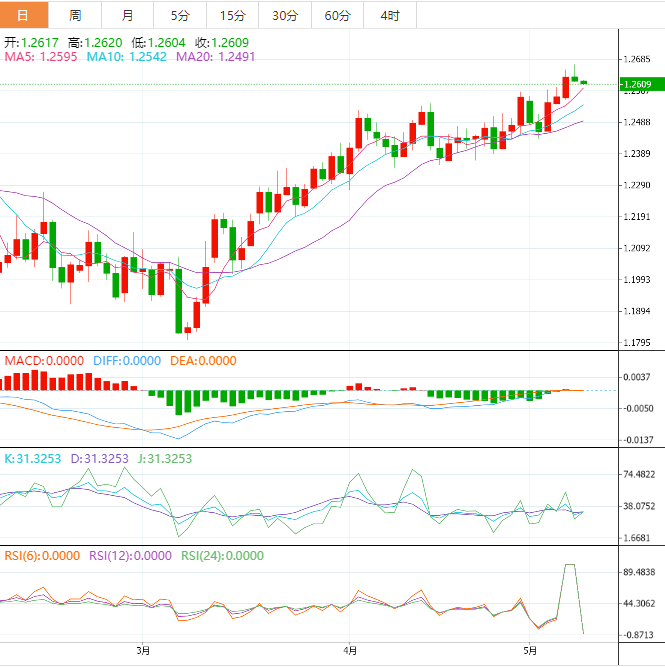Screen dimensions: 665x667
Task: Click the DEA value label
Action: click(x=203, y=360)
